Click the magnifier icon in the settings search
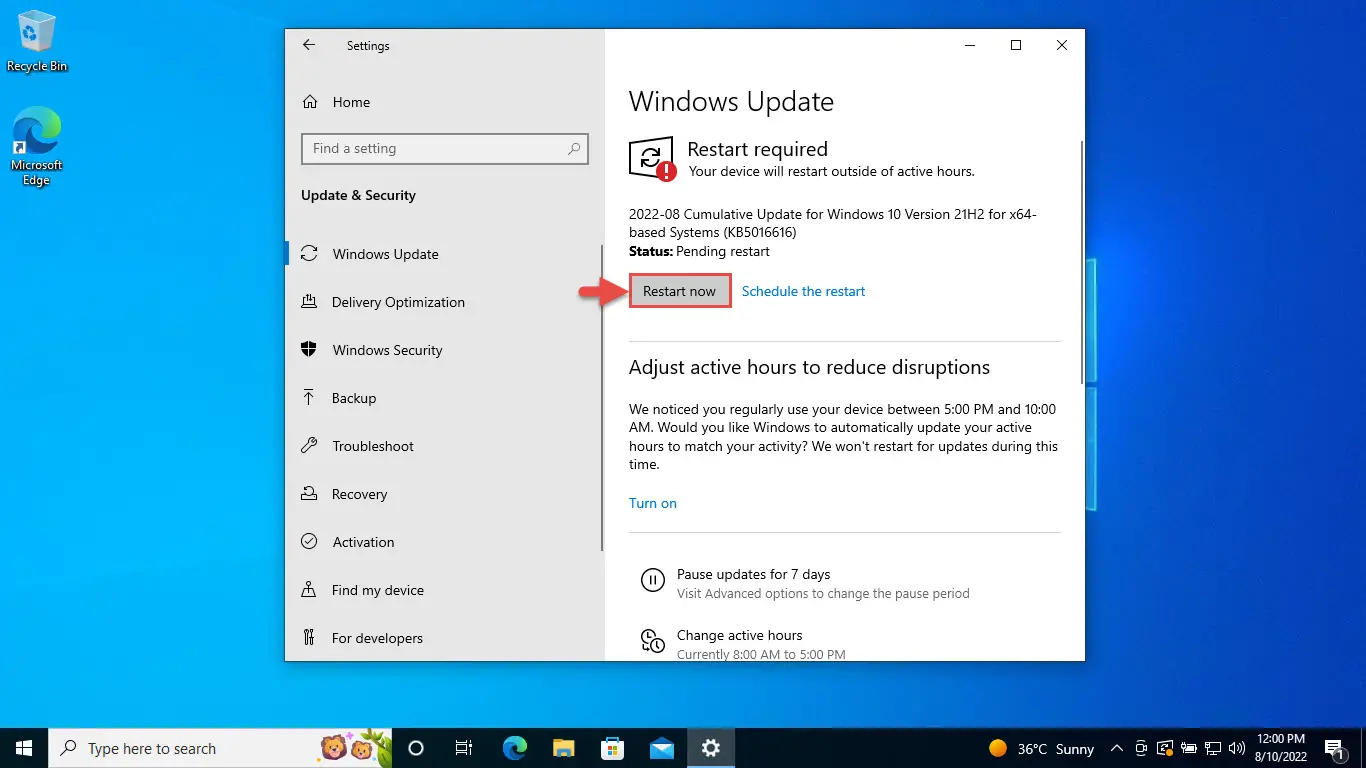Viewport: 1366px width, 768px height. coord(574,149)
